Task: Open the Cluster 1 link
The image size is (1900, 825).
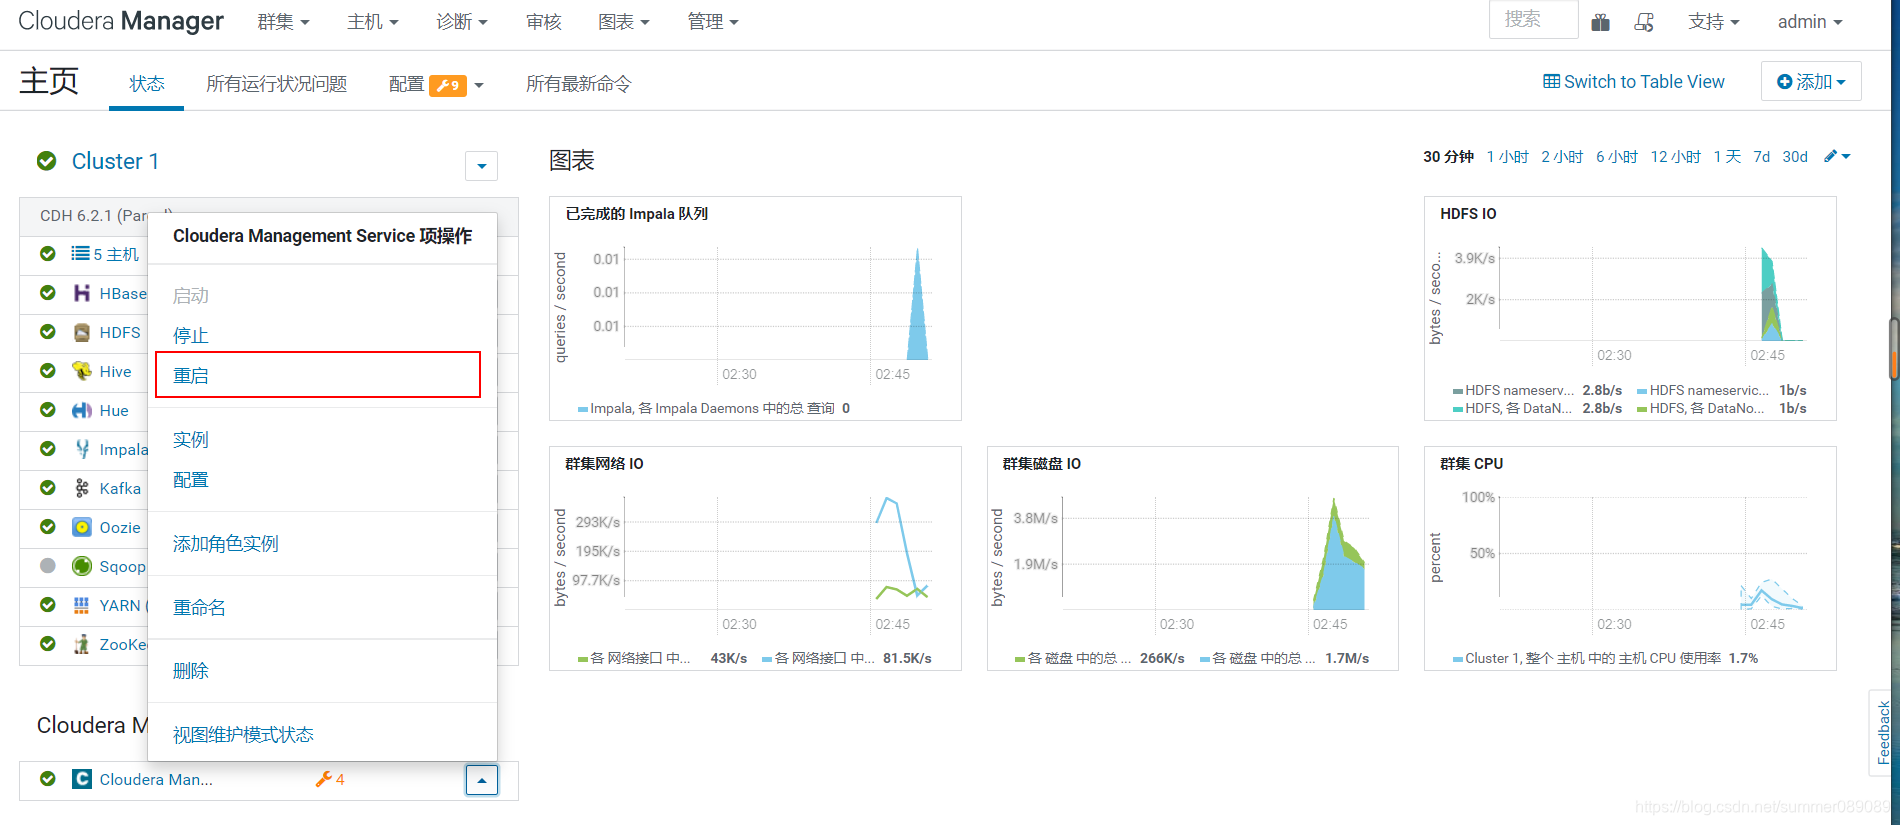Action: [115, 161]
